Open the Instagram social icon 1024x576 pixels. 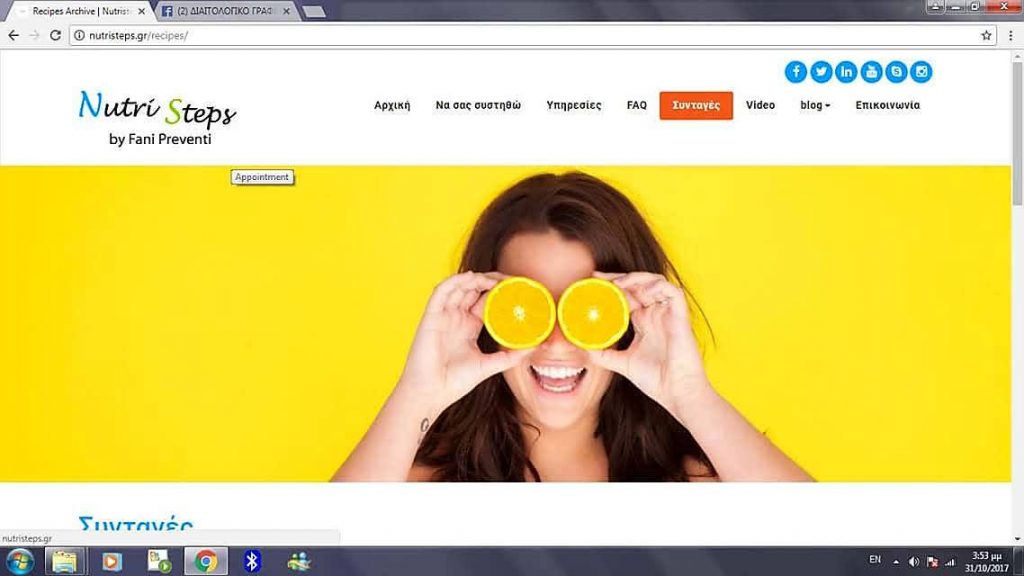(921, 72)
